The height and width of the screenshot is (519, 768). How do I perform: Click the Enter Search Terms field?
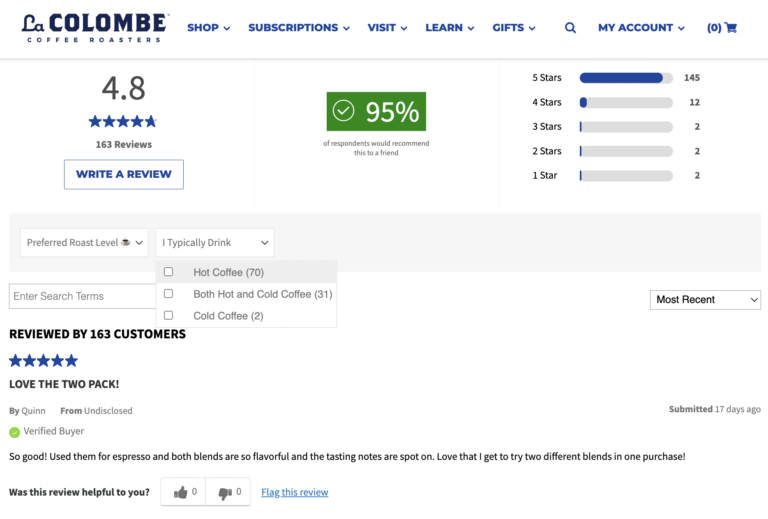point(82,296)
